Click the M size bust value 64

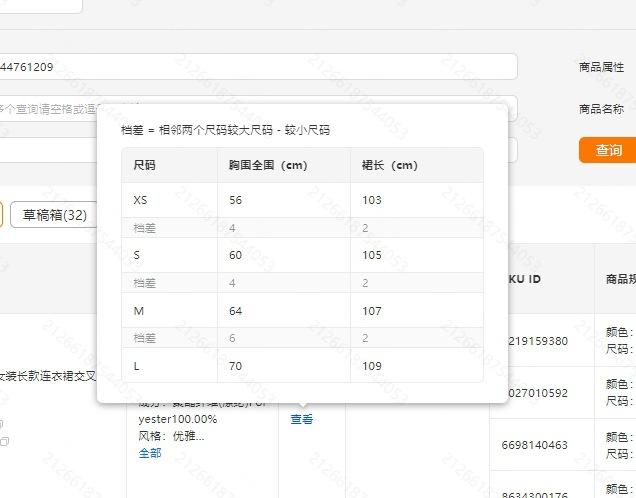[x=236, y=311]
